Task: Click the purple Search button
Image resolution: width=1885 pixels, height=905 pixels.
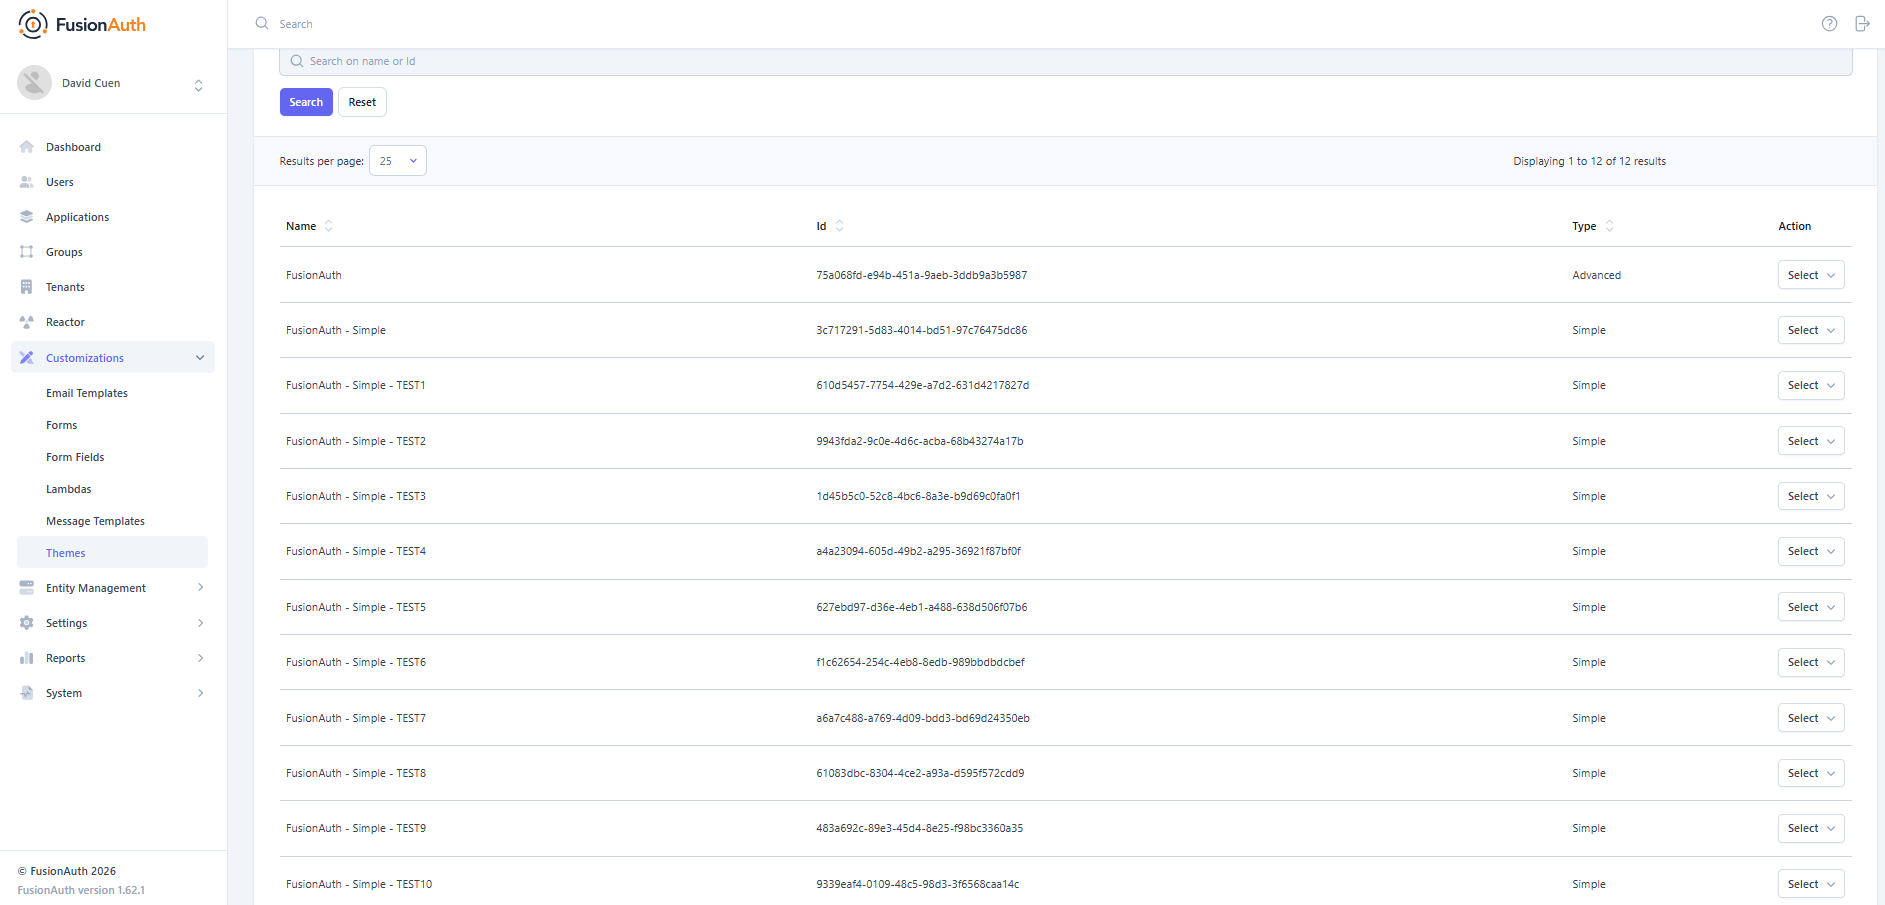Action: 306,102
